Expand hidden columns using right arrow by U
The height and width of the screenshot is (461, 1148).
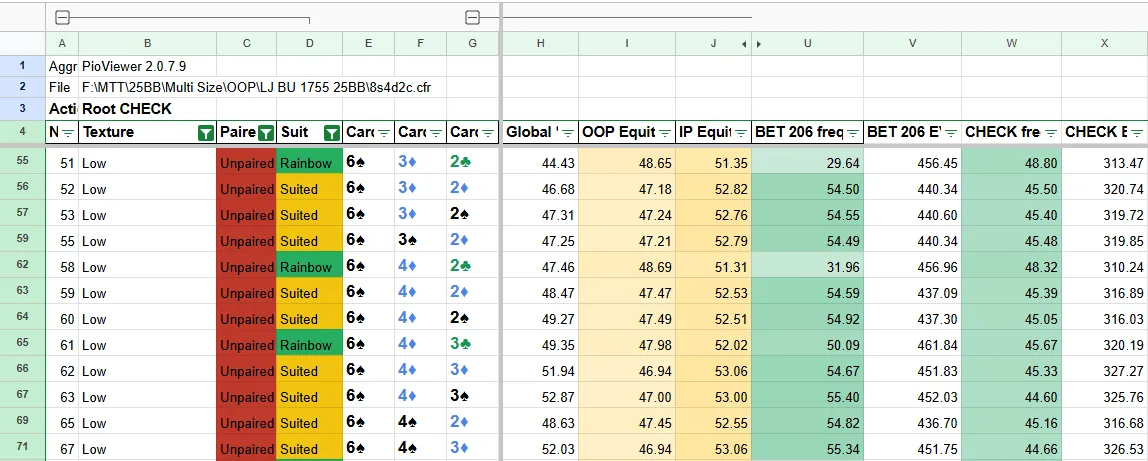pos(759,44)
